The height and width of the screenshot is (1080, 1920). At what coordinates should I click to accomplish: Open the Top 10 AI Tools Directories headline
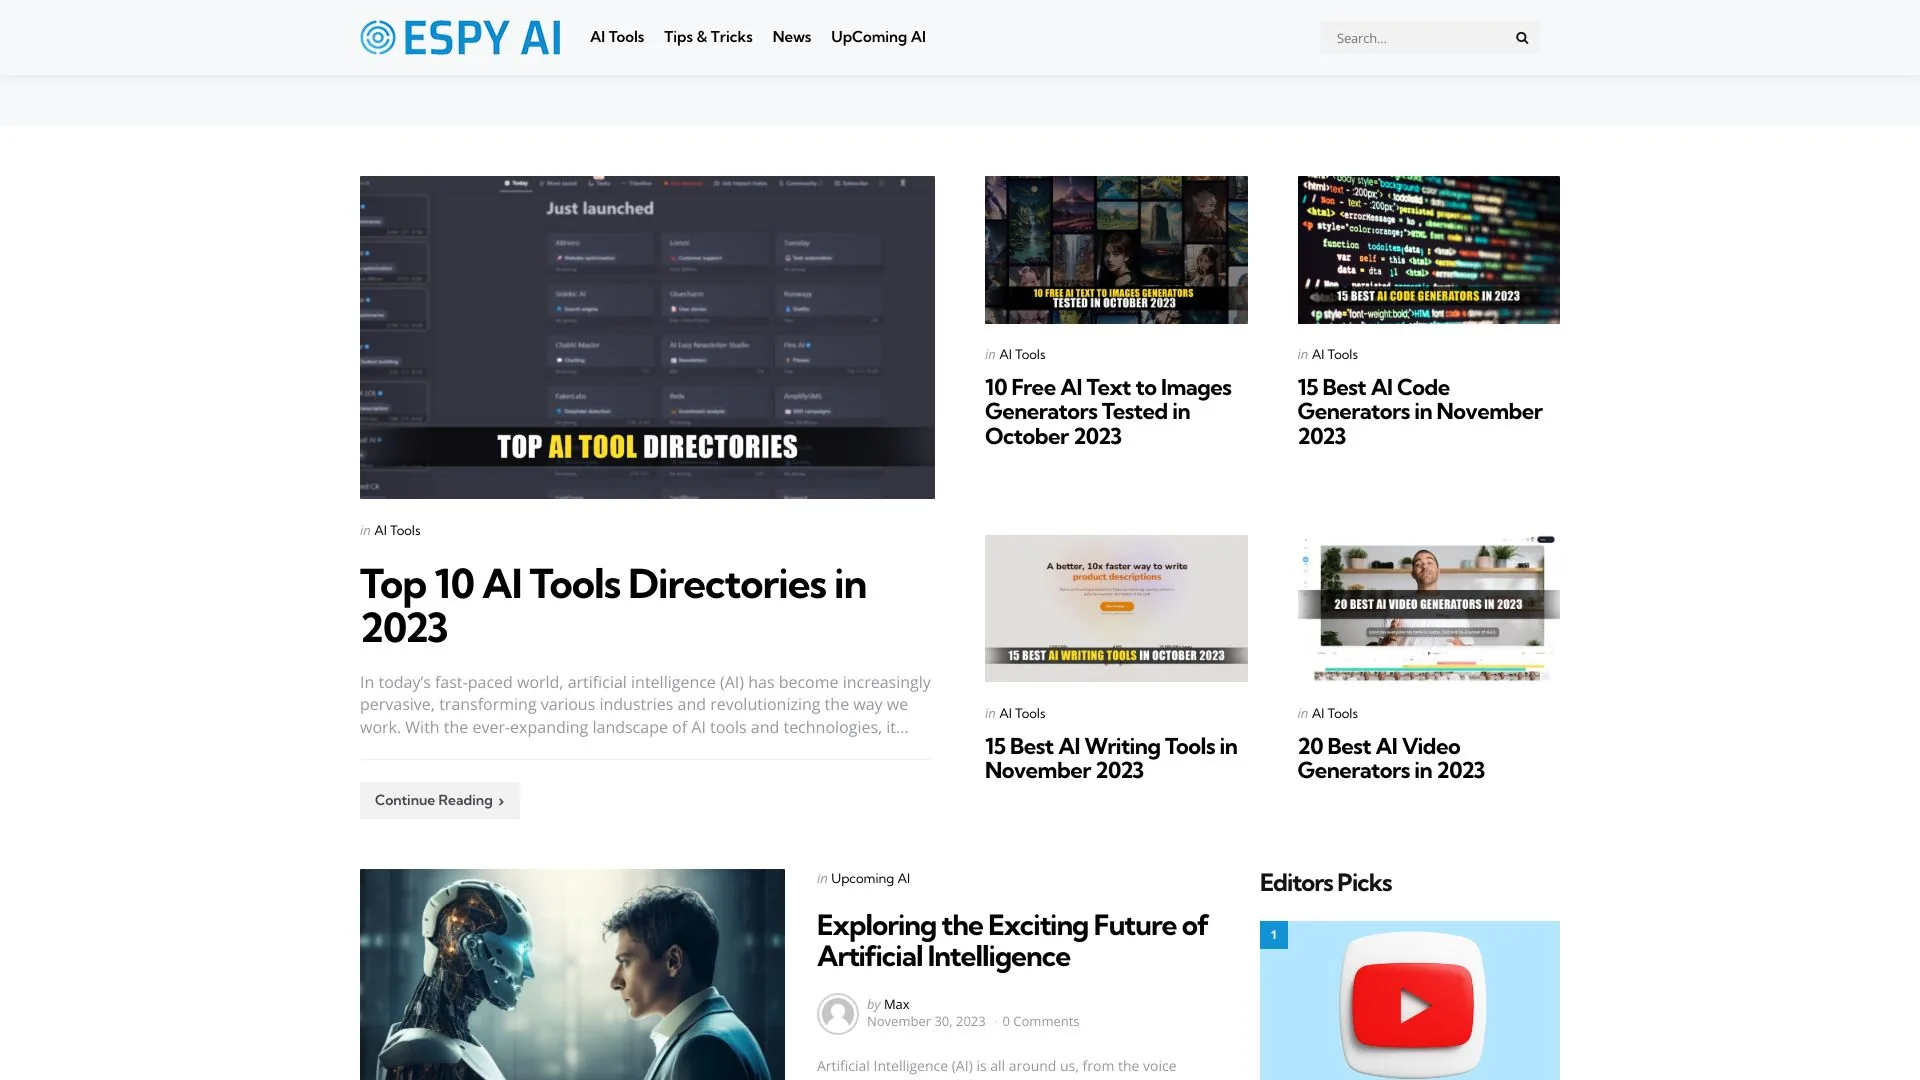click(x=613, y=606)
